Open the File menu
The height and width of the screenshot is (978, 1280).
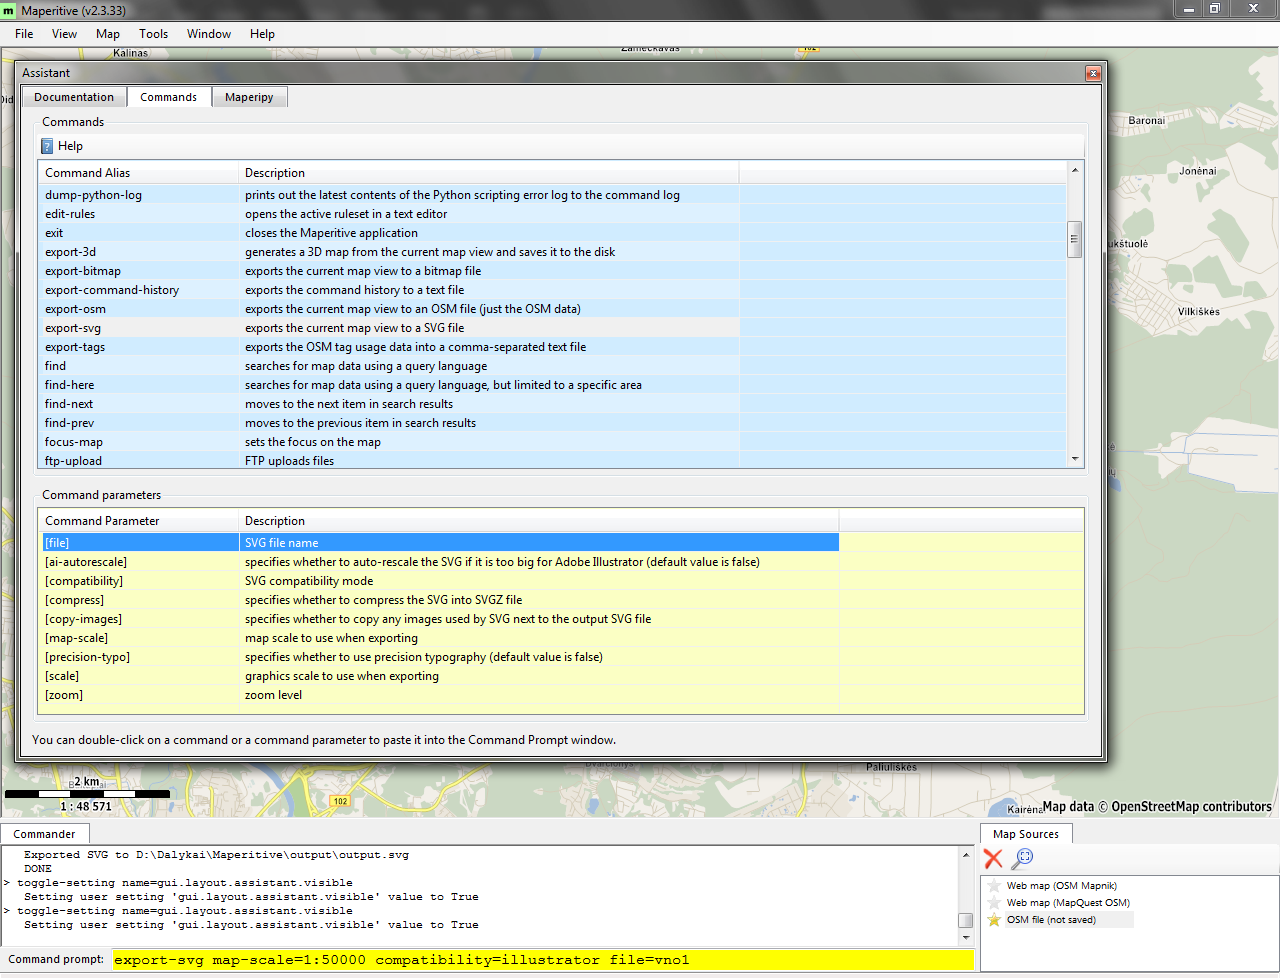click(x=24, y=34)
